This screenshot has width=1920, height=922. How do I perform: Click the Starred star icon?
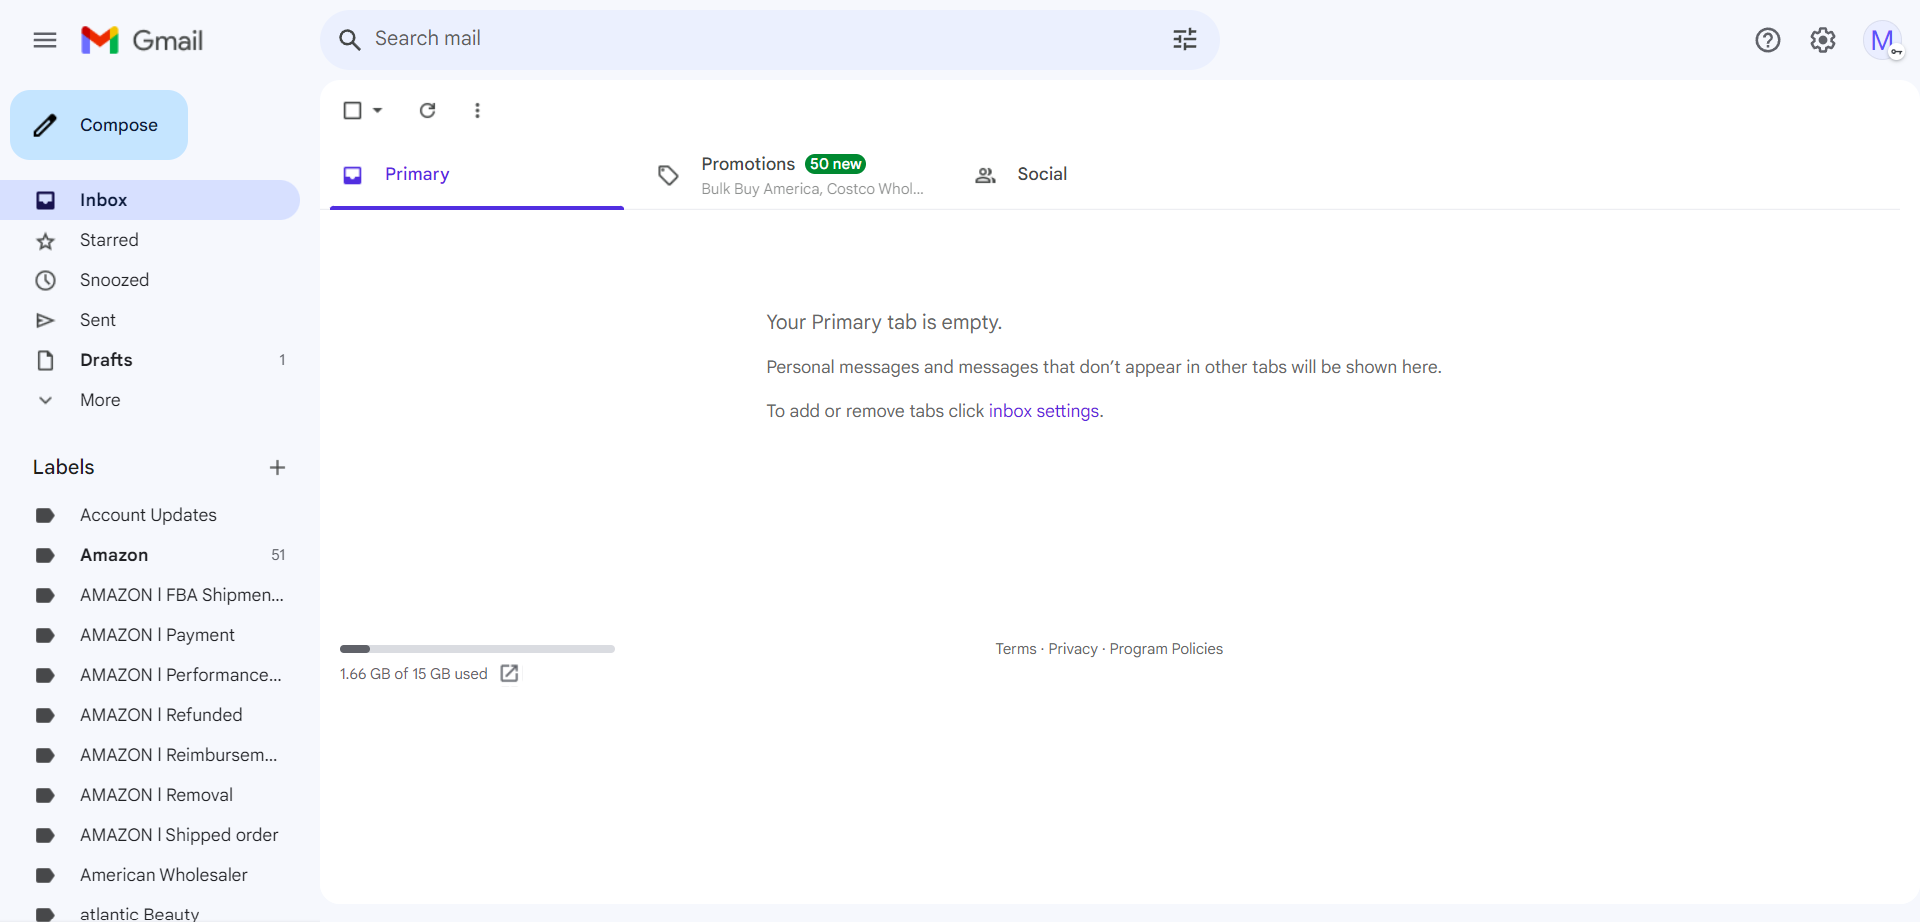pyautogui.click(x=45, y=241)
